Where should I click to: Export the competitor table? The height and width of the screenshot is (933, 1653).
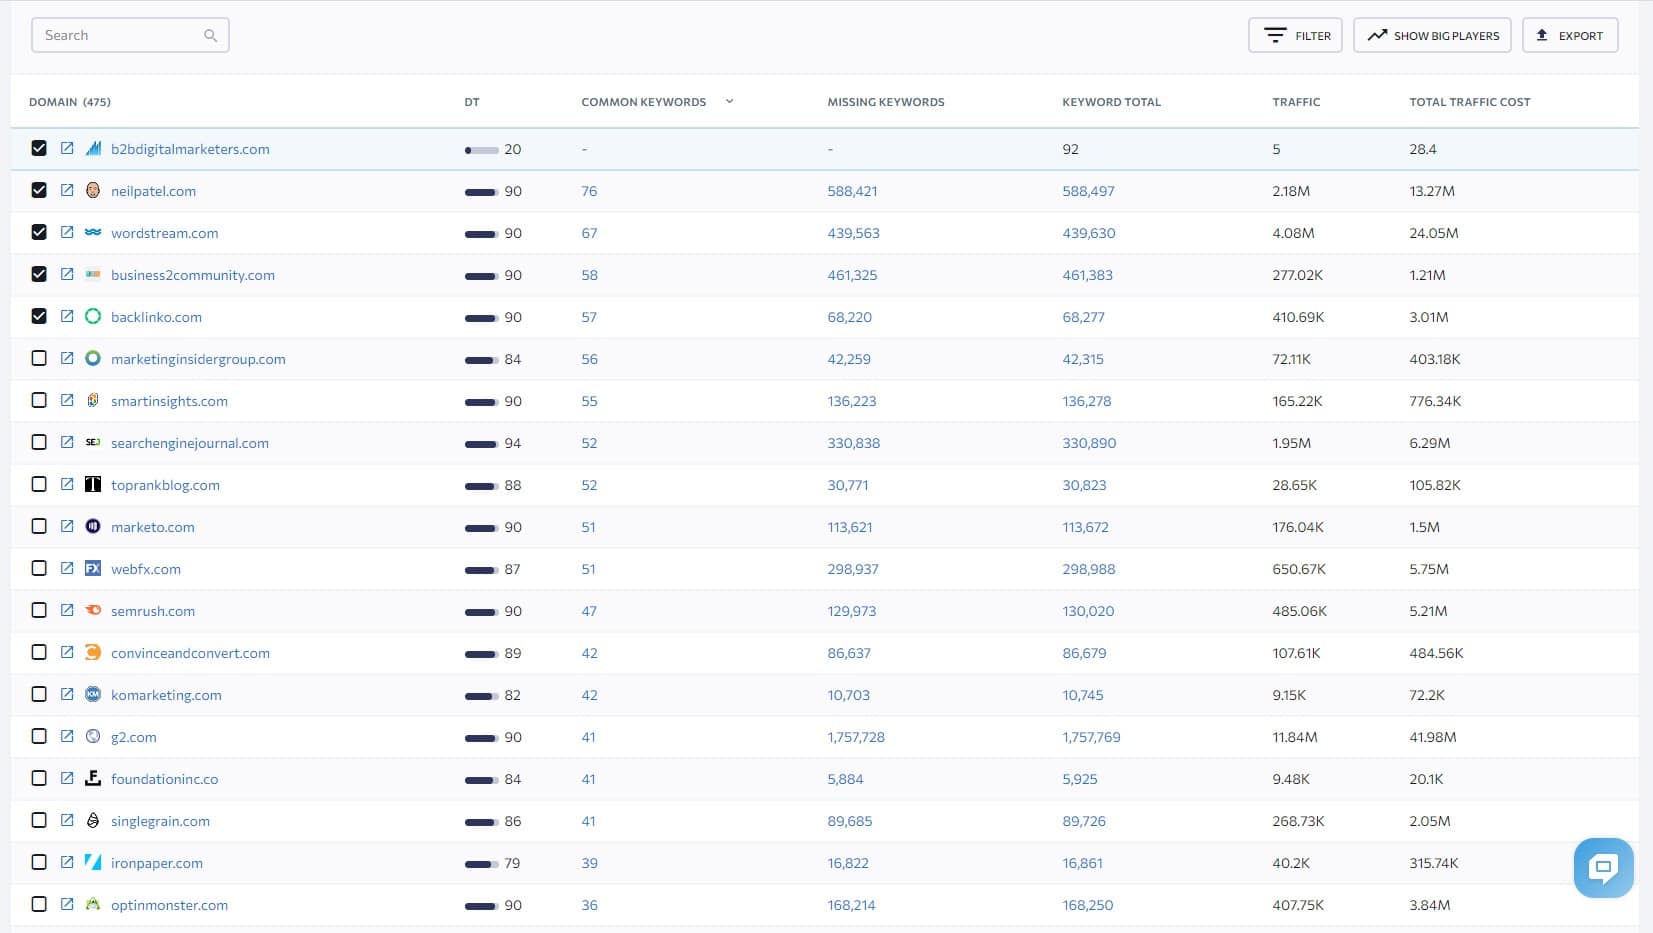click(1570, 35)
